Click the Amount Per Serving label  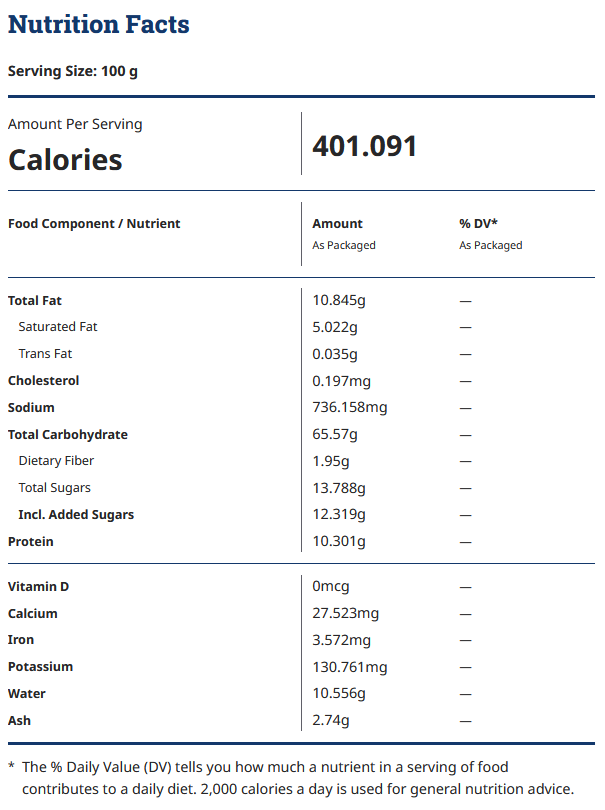click(x=75, y=124)
